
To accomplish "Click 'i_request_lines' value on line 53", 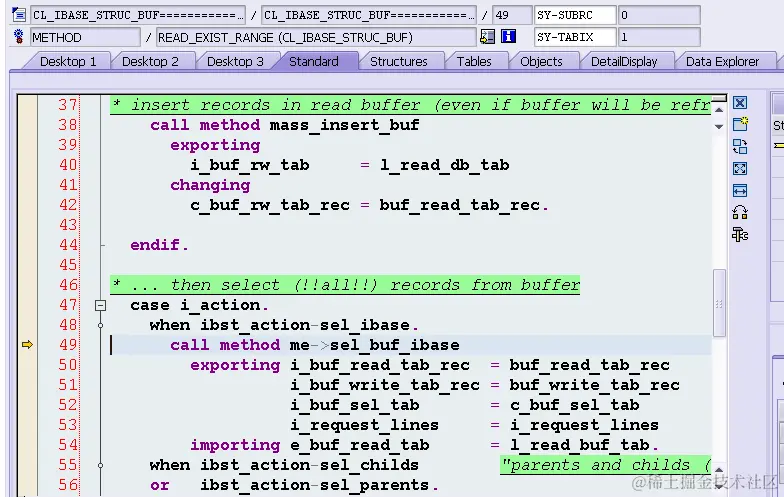I will pyautogui.click(x=584, y=425).
